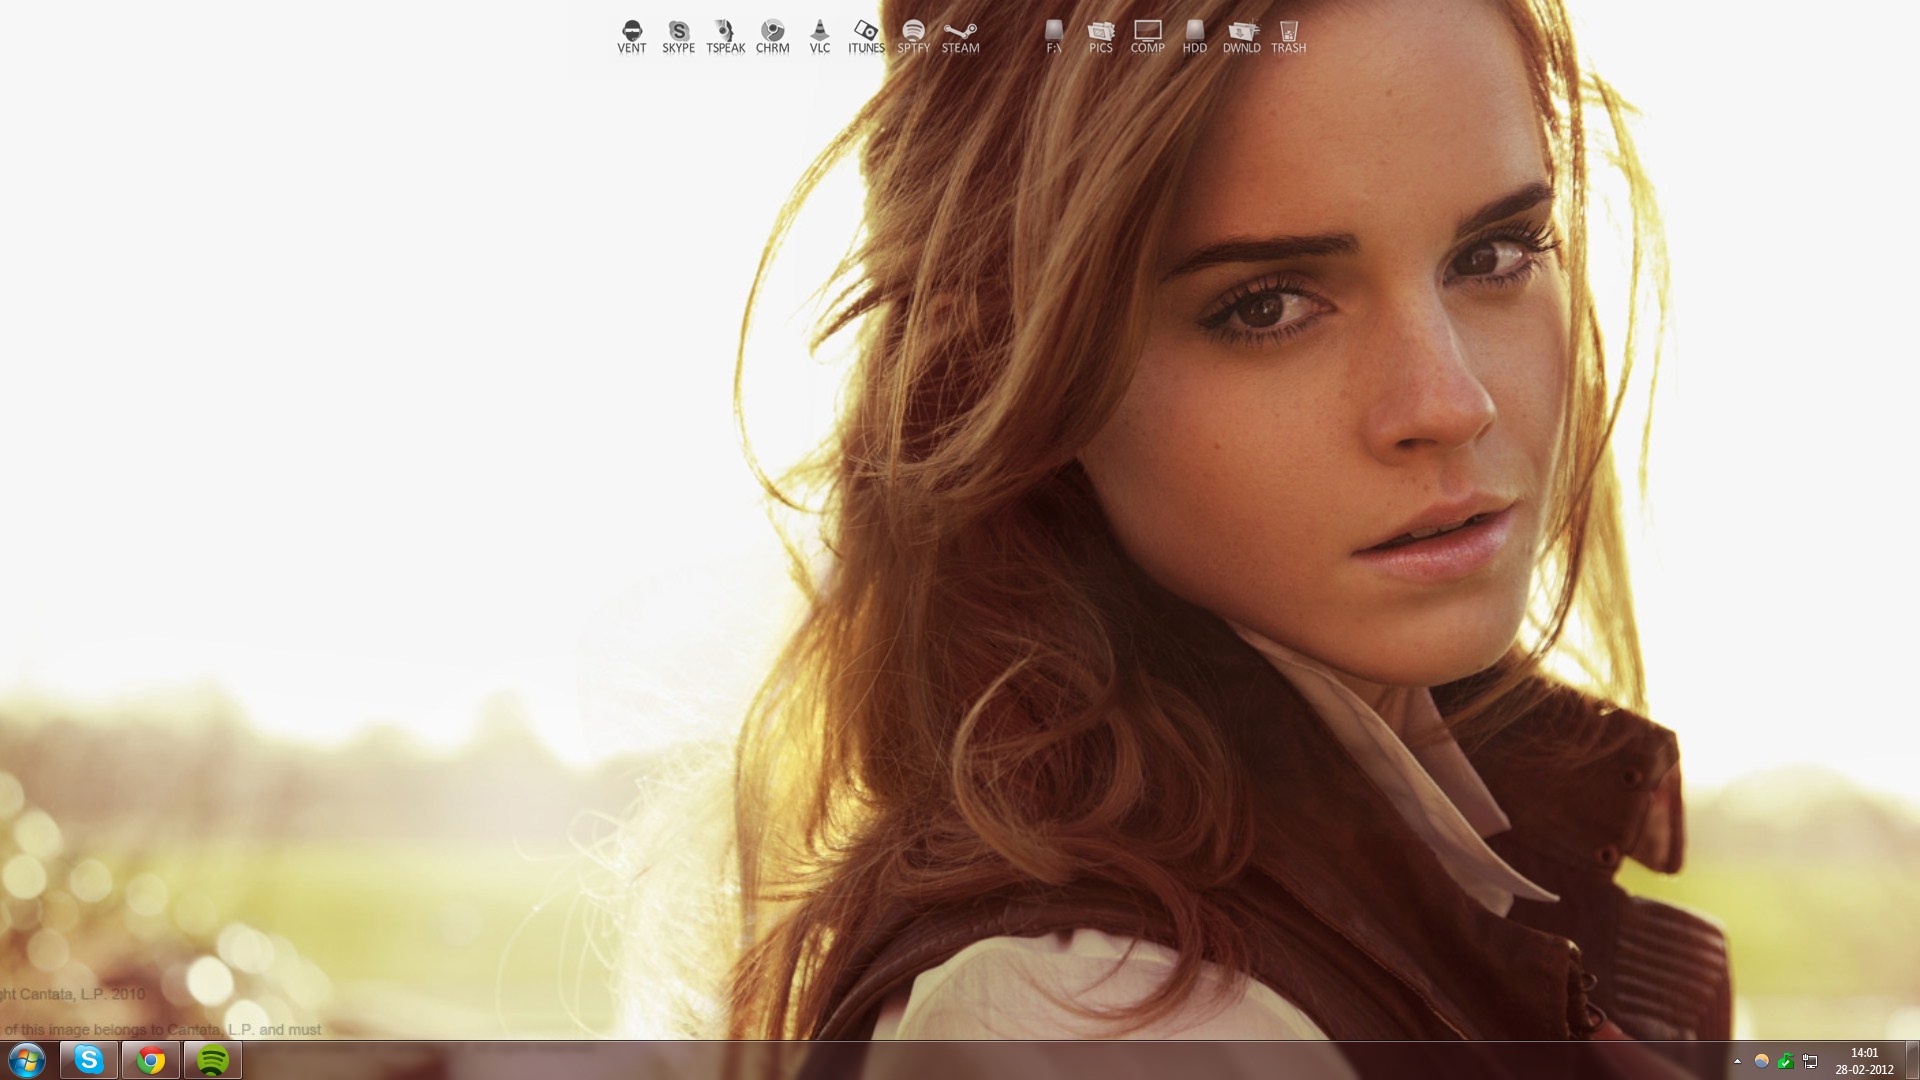This screenshot has width=1920, height=1080.
Task: Launch TeamSpeak via the TSPEAK icon
Action: (x=725, y=36)
